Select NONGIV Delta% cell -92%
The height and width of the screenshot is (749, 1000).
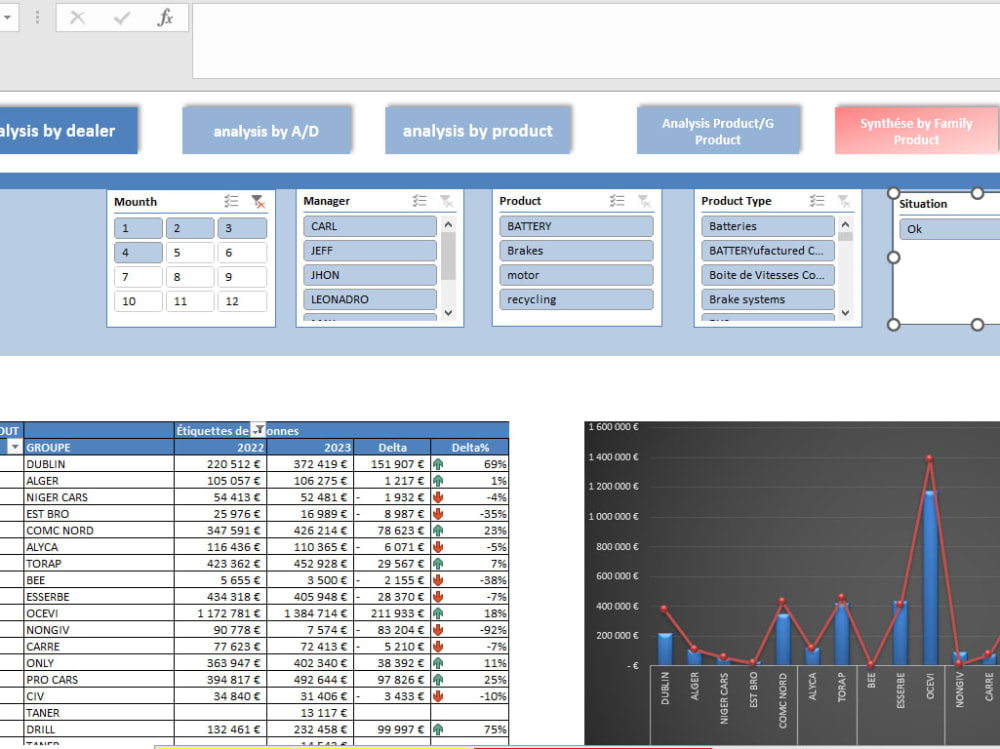click(x=469, y=630)
